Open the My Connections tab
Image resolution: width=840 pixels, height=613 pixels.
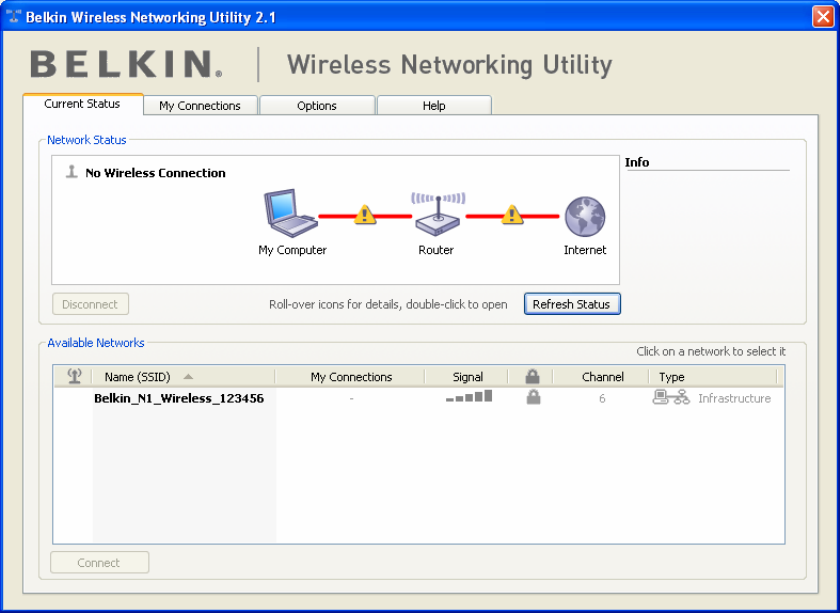pyautogui.click(x=200, y=106)
